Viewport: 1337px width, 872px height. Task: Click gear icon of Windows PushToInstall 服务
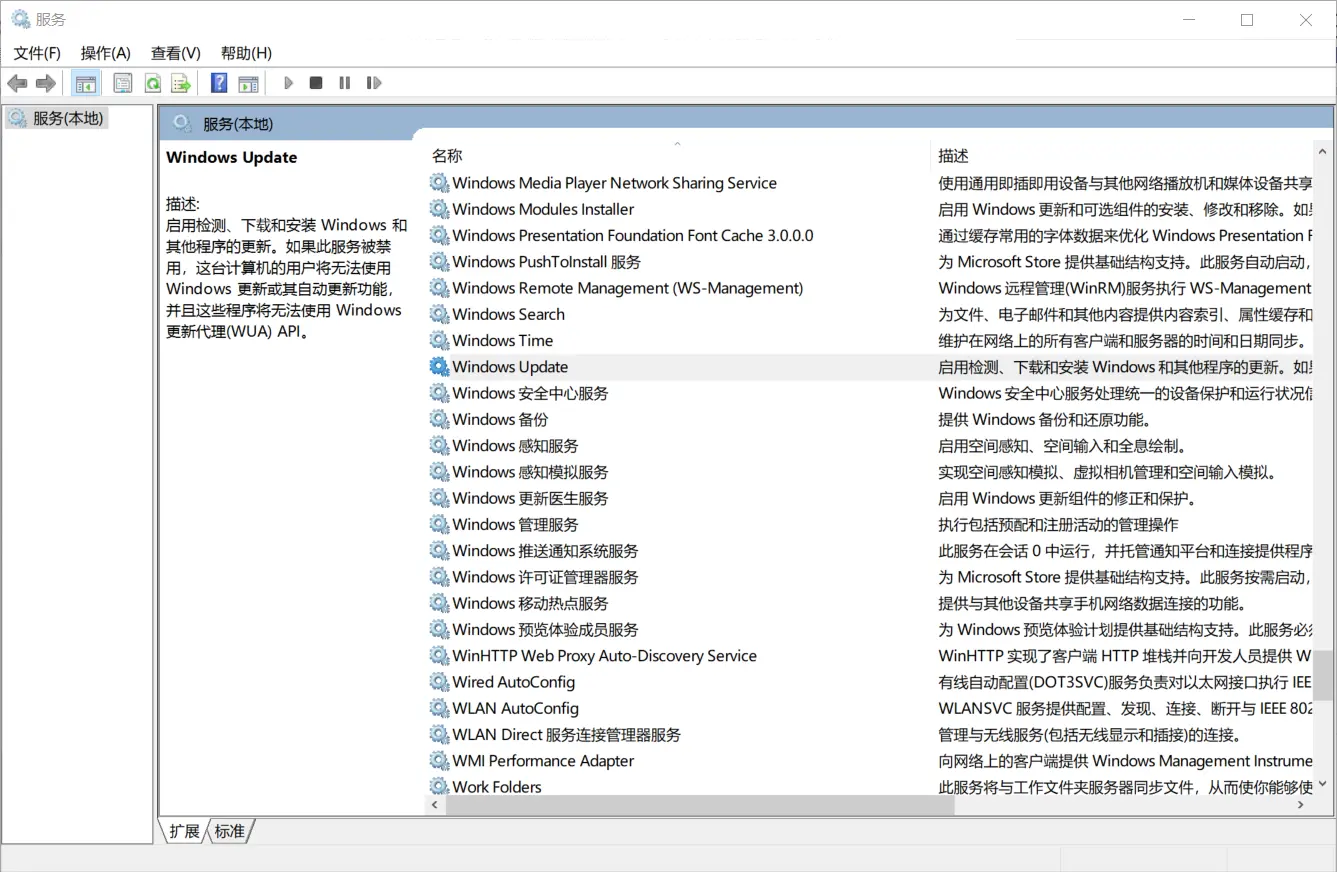(x=439, y=262)
